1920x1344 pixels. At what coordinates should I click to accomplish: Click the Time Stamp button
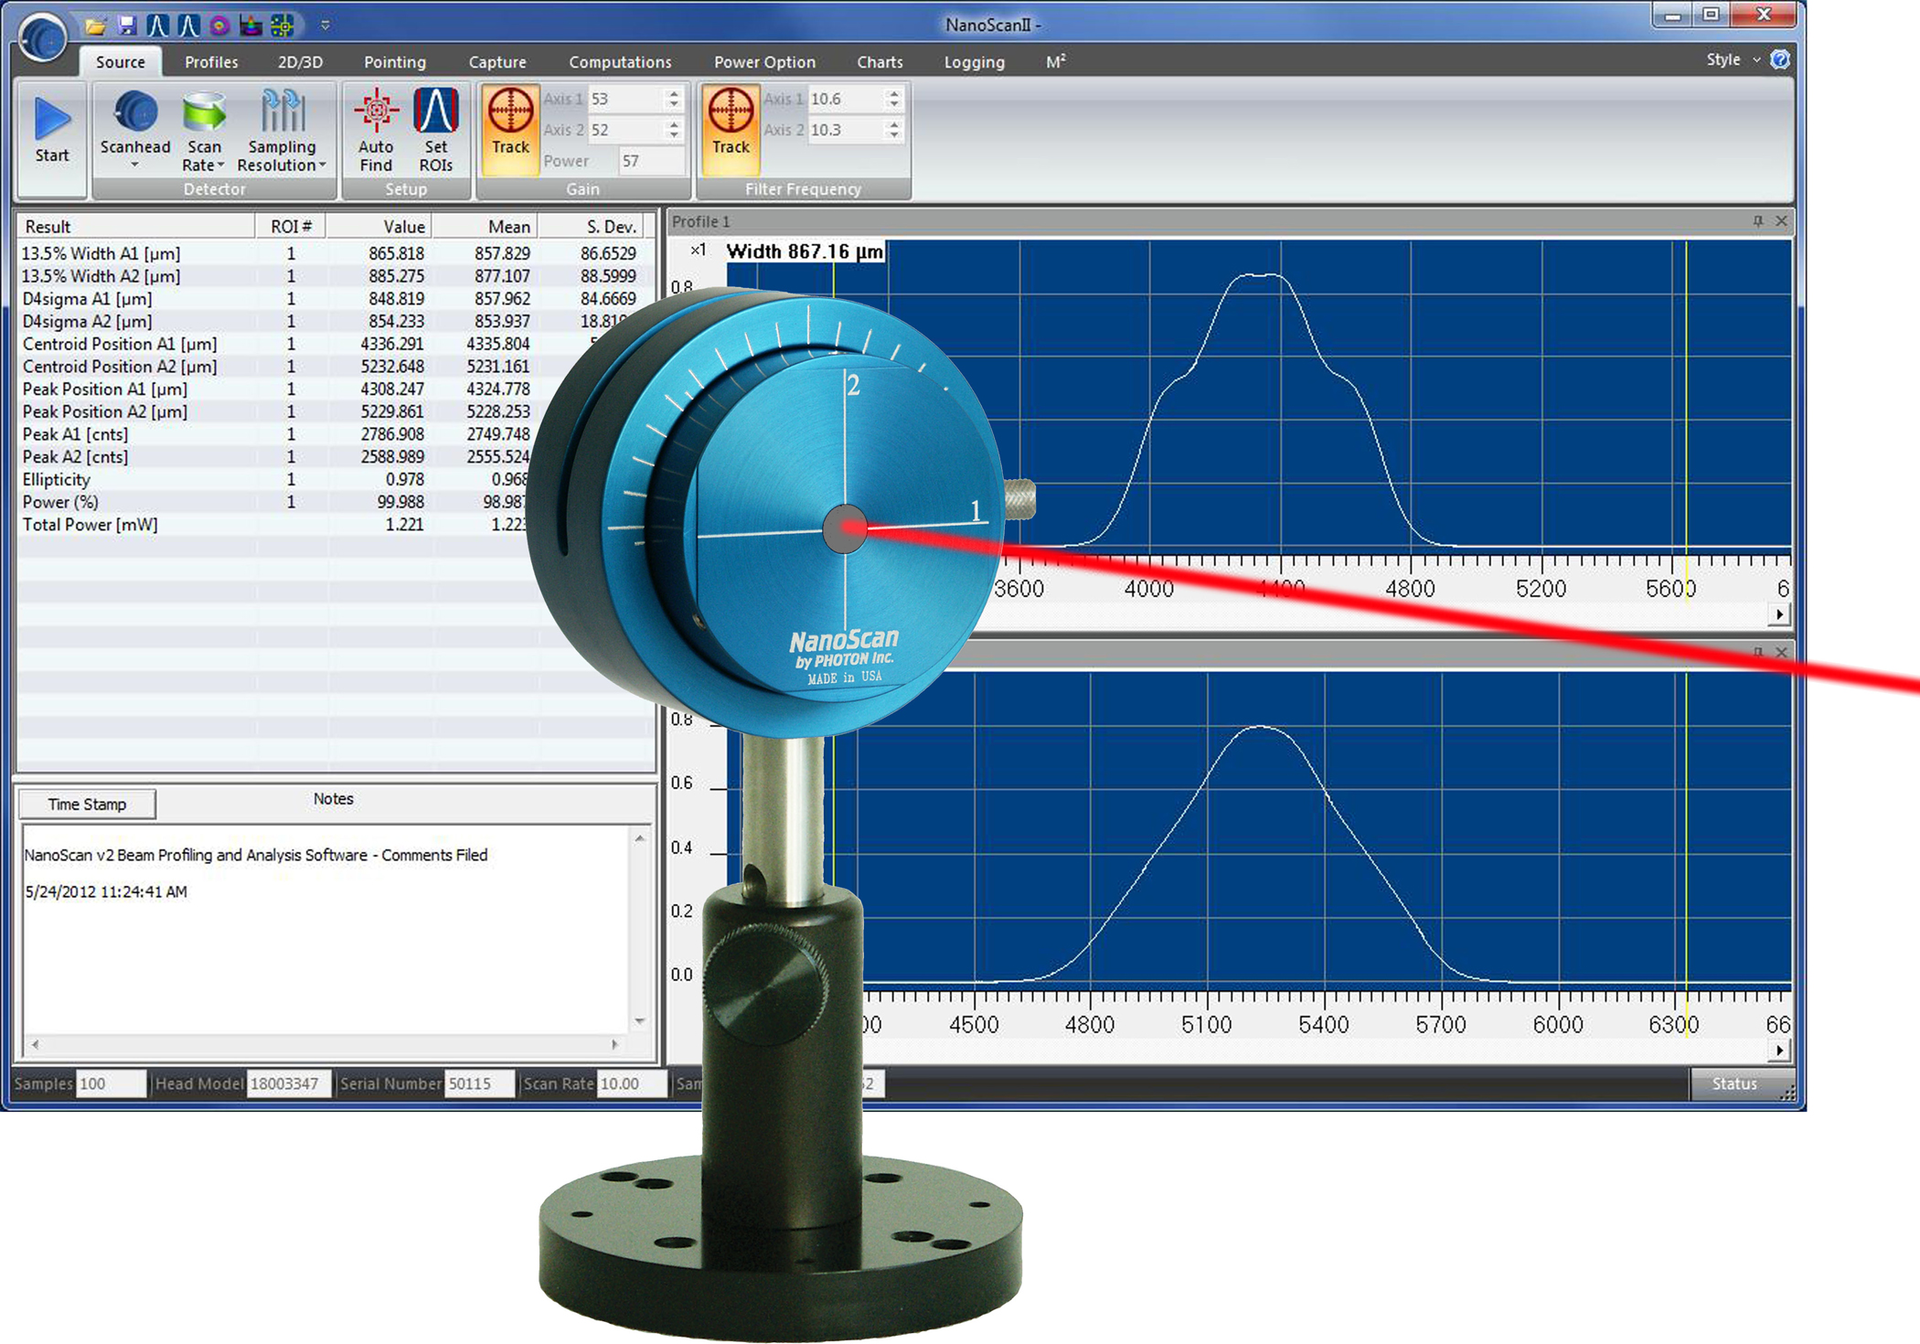87,804
